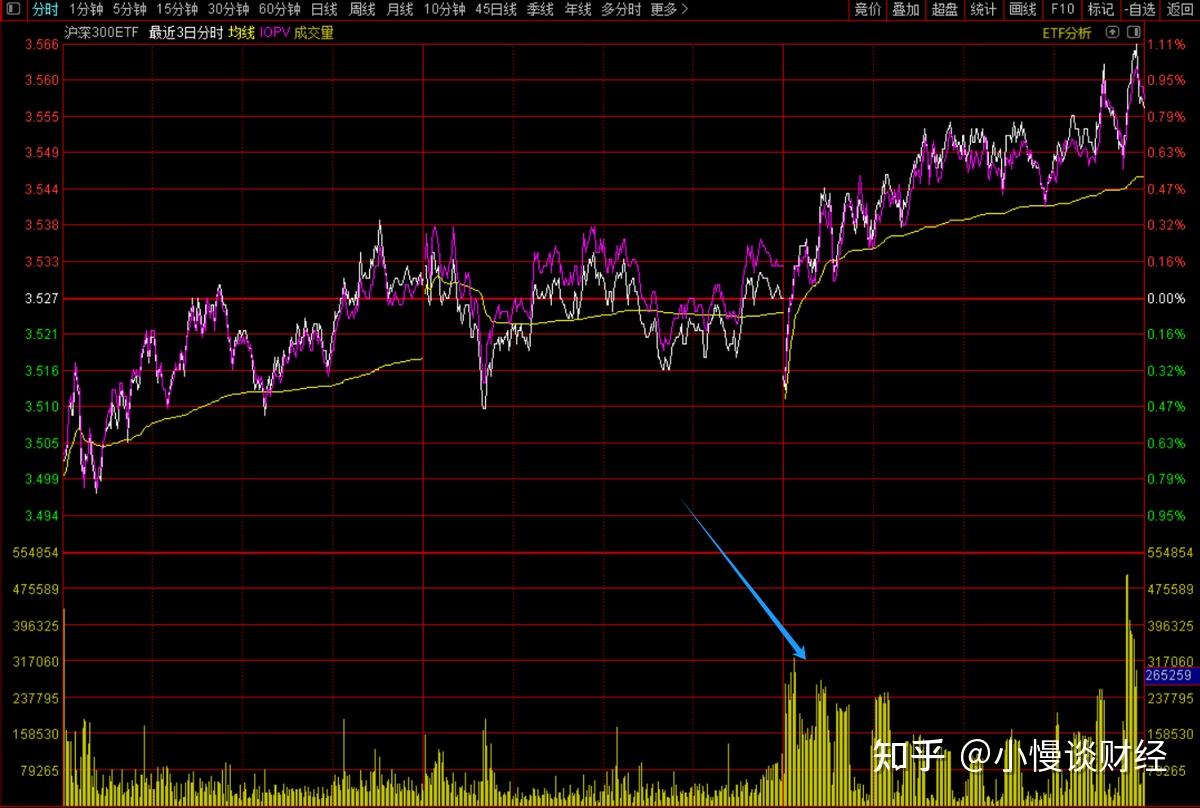Click the side panel toggle icon near ETF分析
The height and width of the screenshot is (808, 1200).
pos(1132,33)
